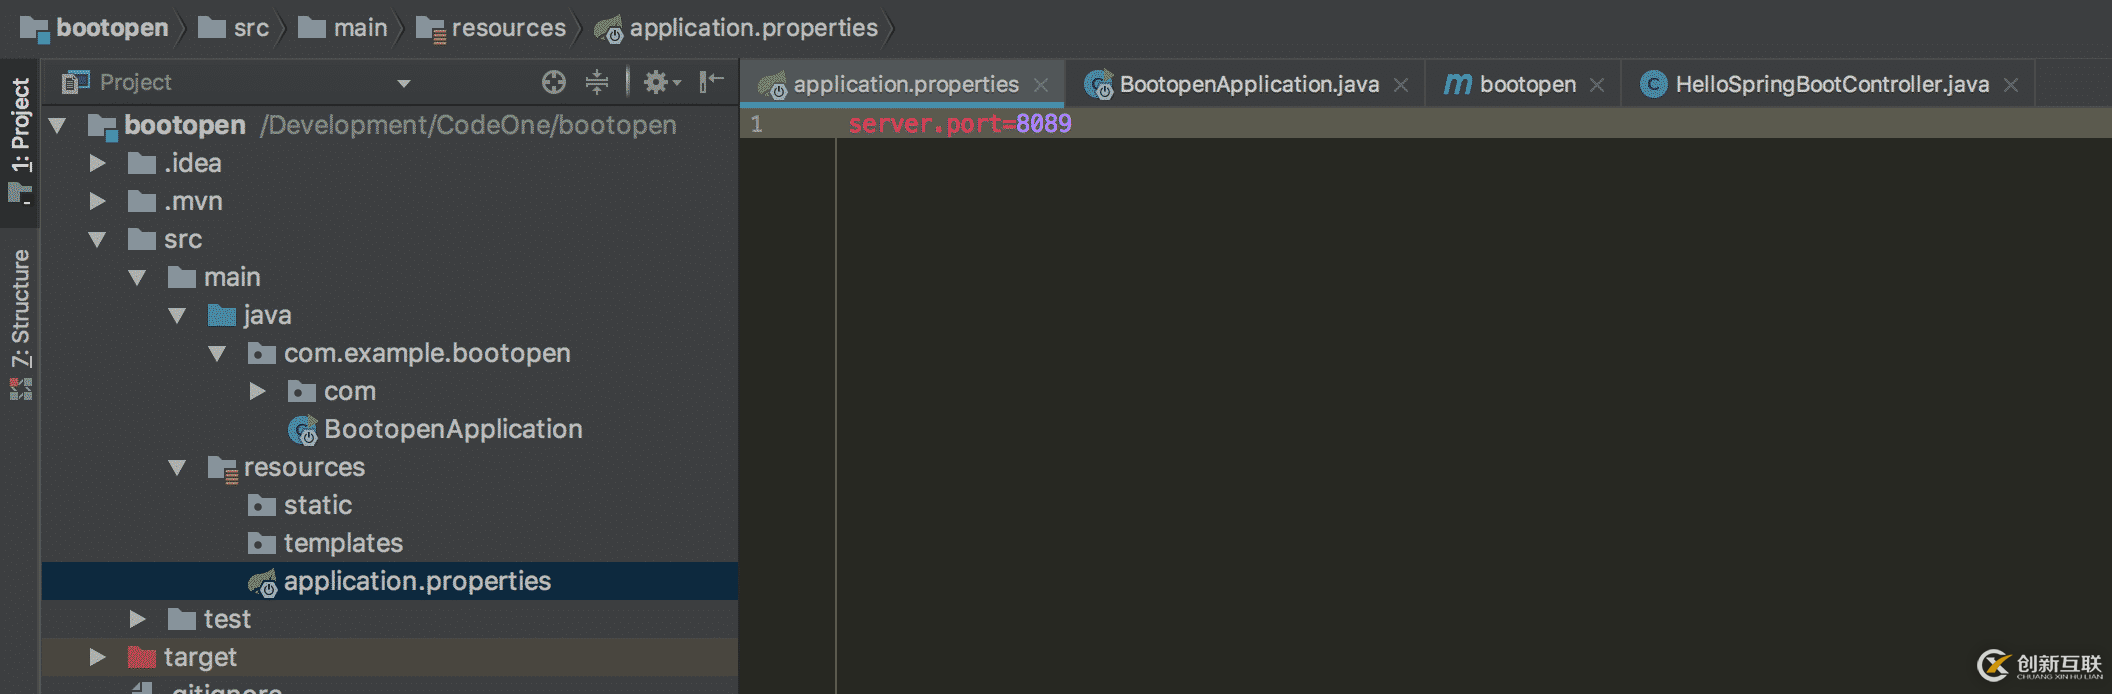Select application.properties in project tree
The image size is (2112, 694).
[x=390, y=581]
